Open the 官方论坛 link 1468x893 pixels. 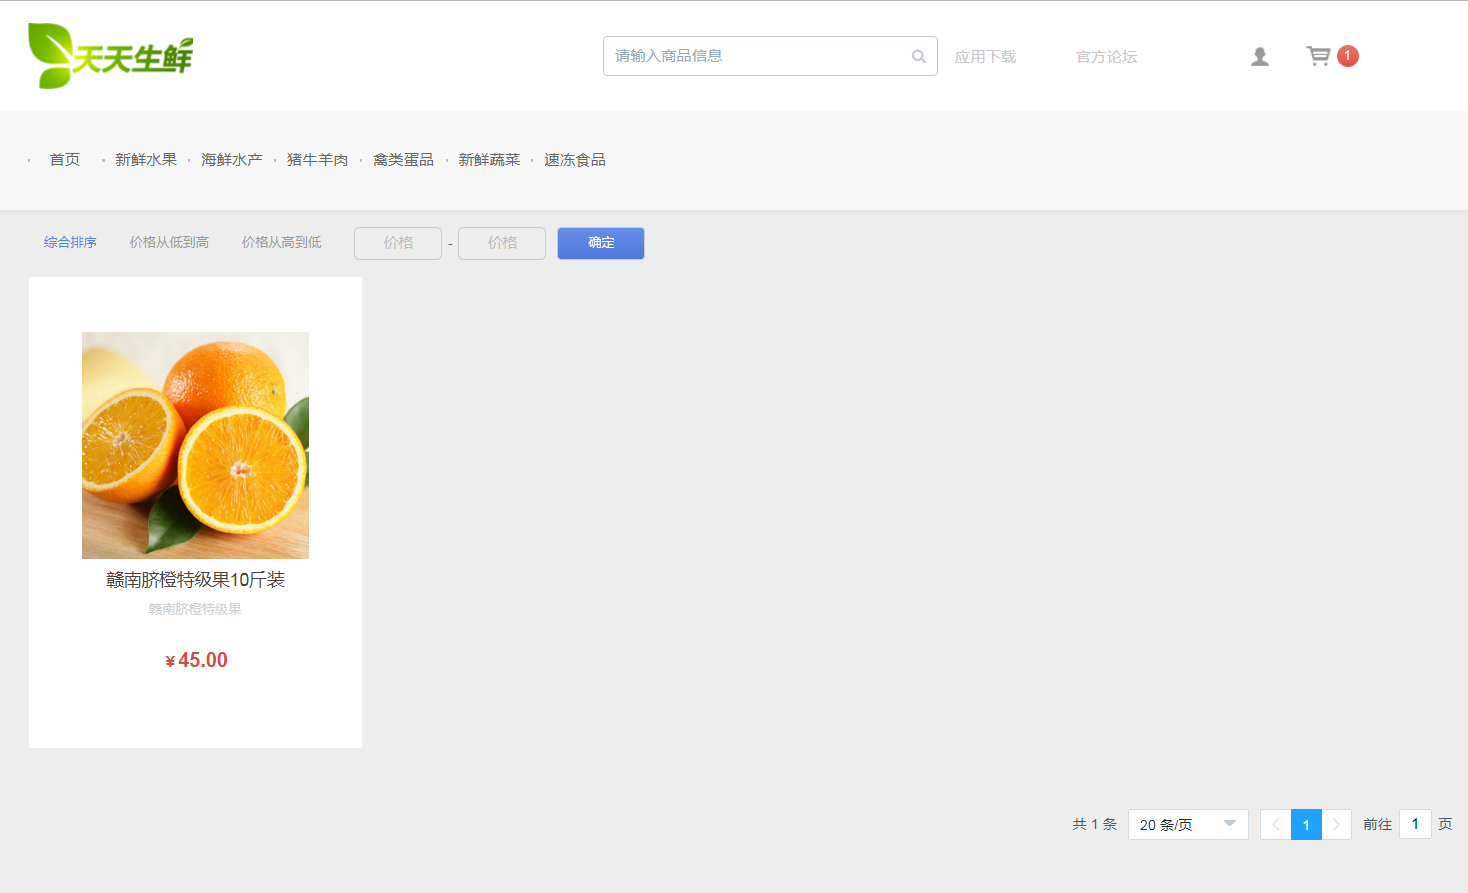click(1106, 57)
